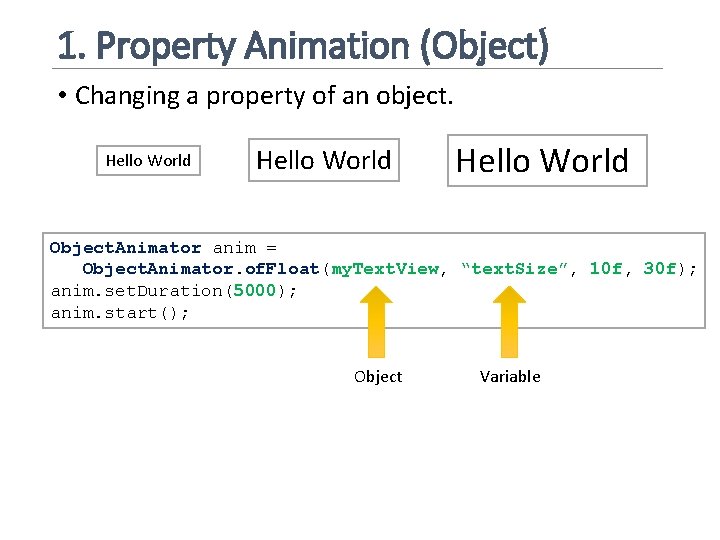Viewport: 720px width, 540px height.
Task: Click the 'anim.setDuration' method call
Action: (137, 291)
